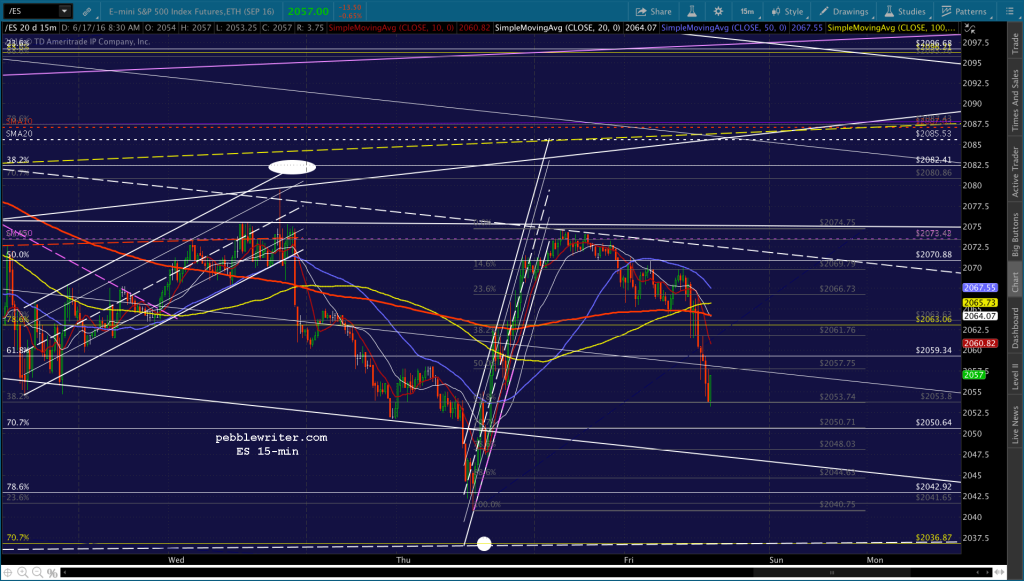Open the Studies menu
The image size is (1024, 581).
(x=905, y=11)
